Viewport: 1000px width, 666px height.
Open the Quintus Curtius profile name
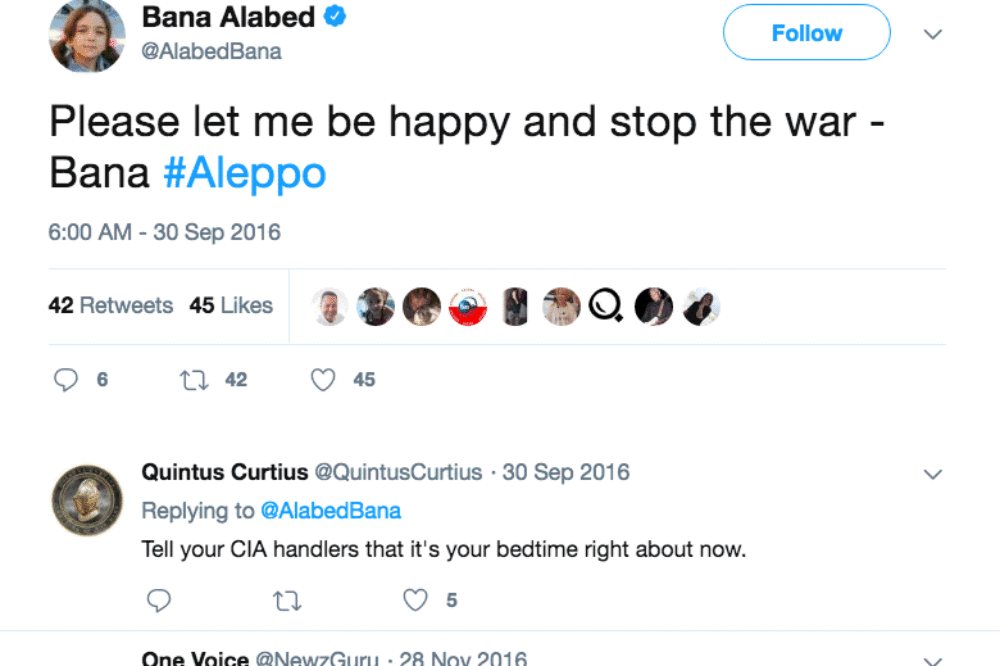[x=224, y=472]
